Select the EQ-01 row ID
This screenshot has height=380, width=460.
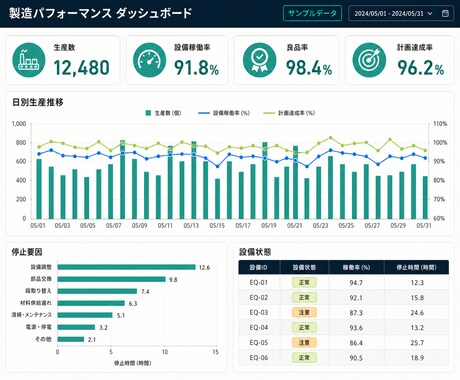point(259,283)
